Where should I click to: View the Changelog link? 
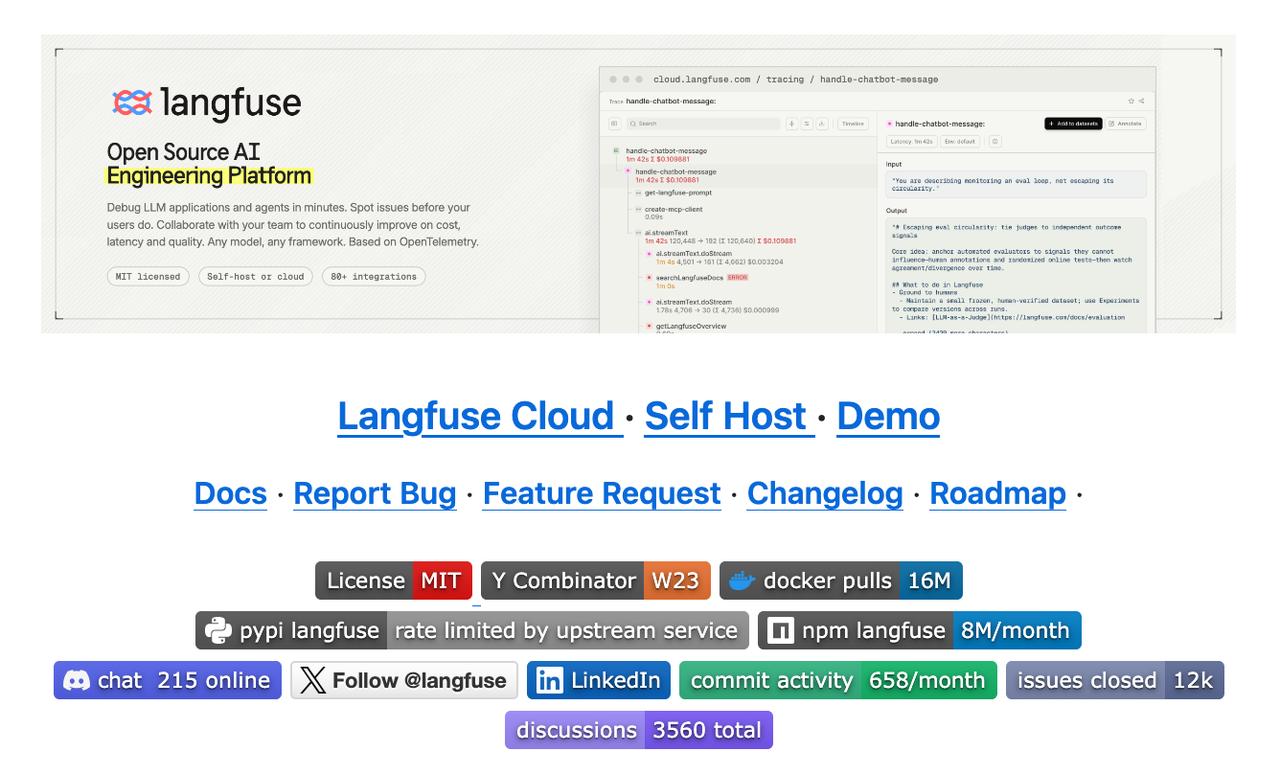[x=825, y=493]
